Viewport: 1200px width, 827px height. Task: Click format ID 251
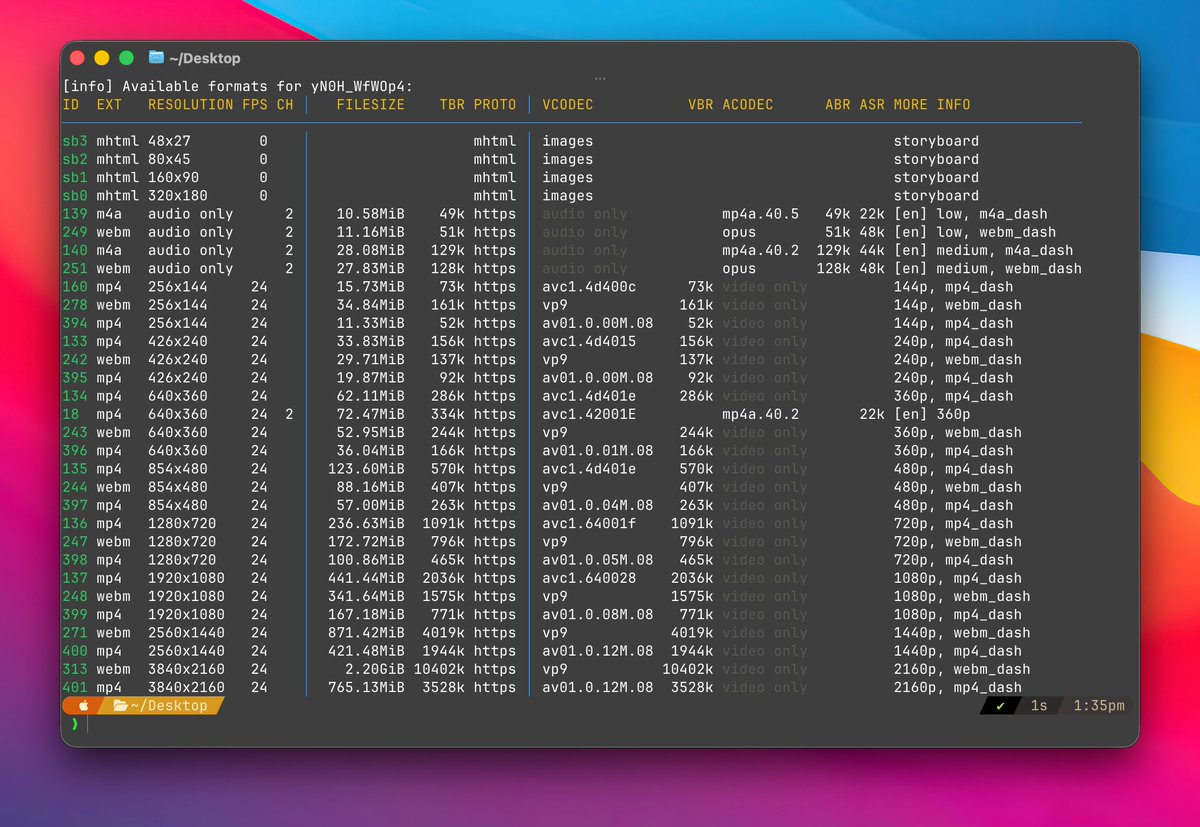tap(75, 269)
